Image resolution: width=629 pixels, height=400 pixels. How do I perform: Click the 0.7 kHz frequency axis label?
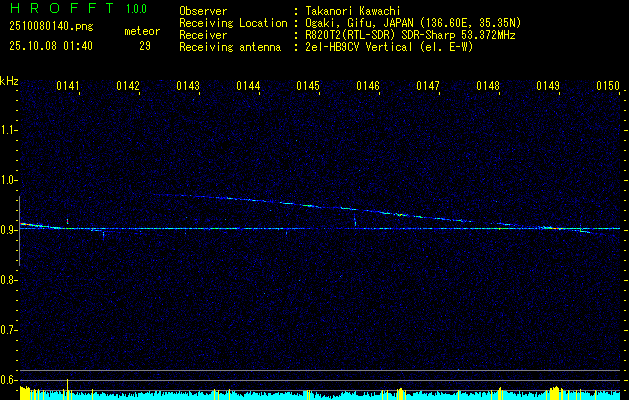pos(9,330)
